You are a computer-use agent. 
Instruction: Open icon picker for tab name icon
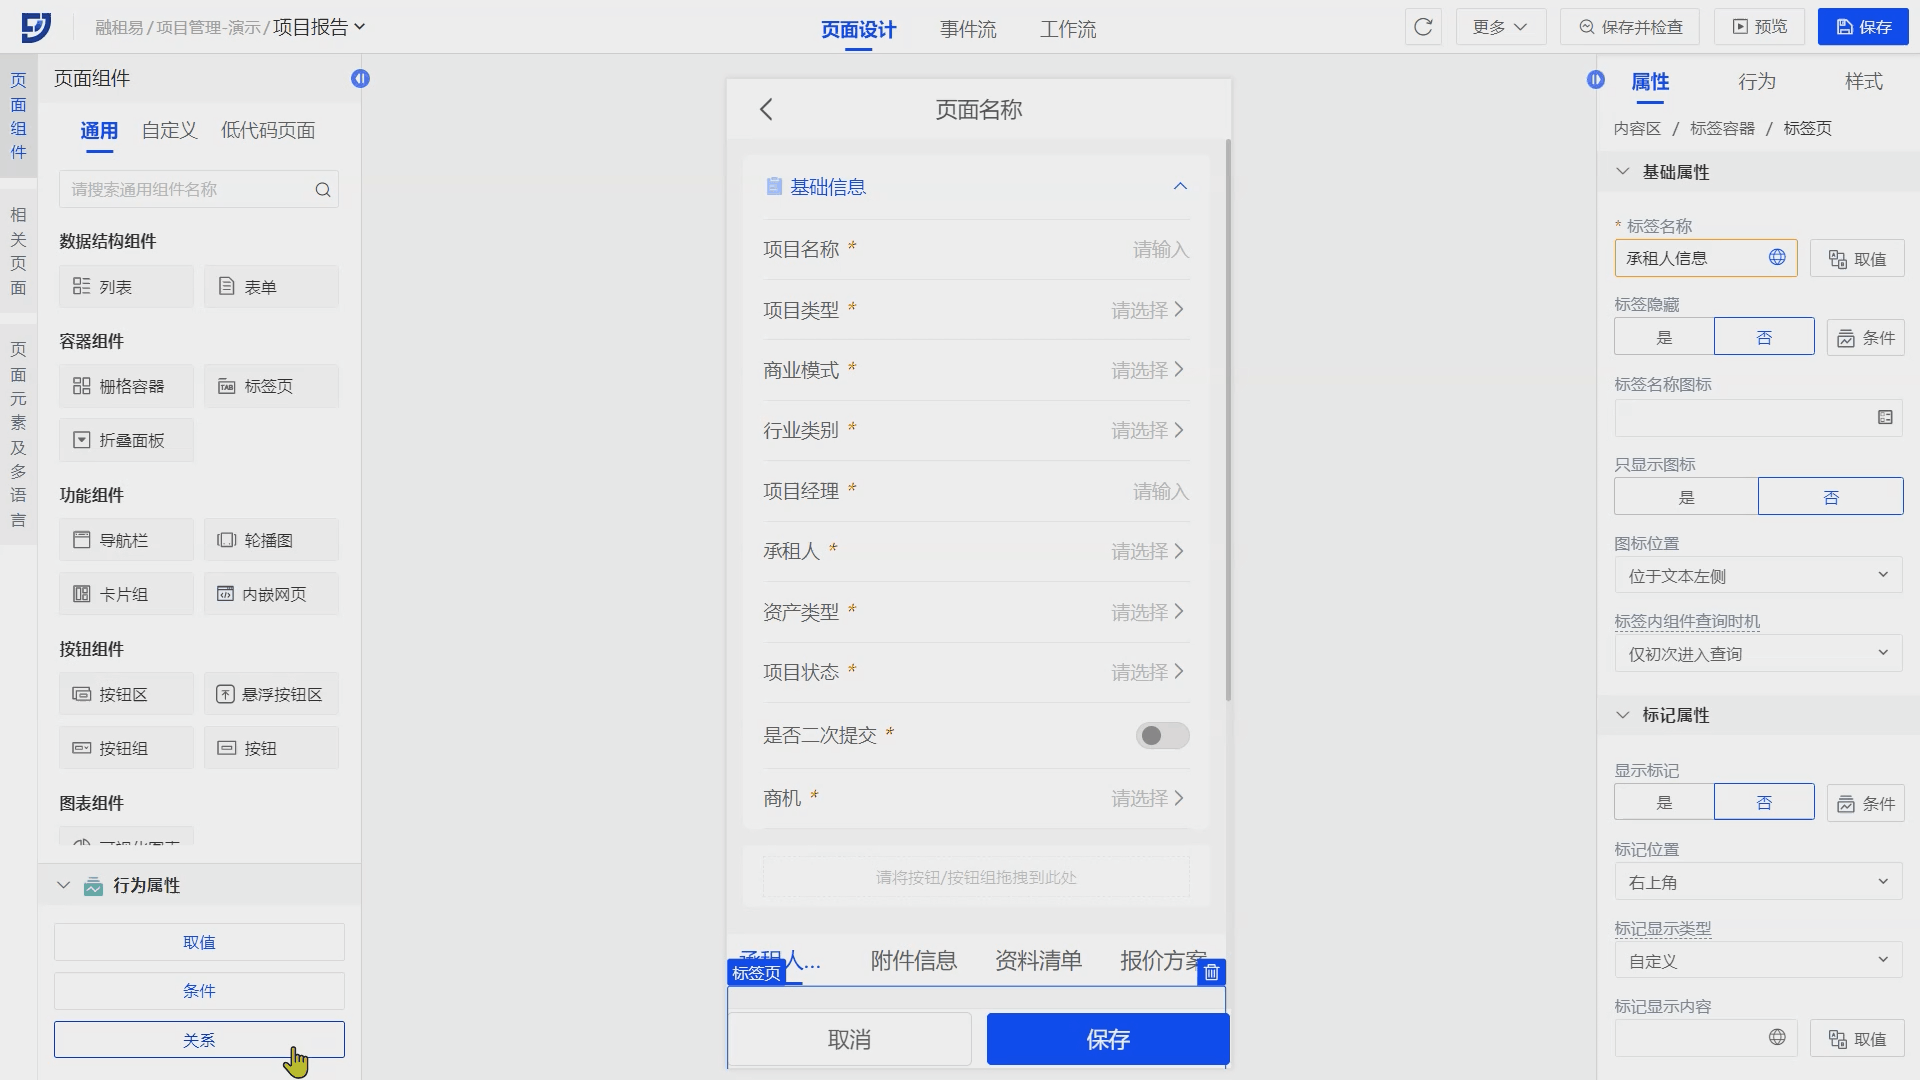click(1884, 418)
